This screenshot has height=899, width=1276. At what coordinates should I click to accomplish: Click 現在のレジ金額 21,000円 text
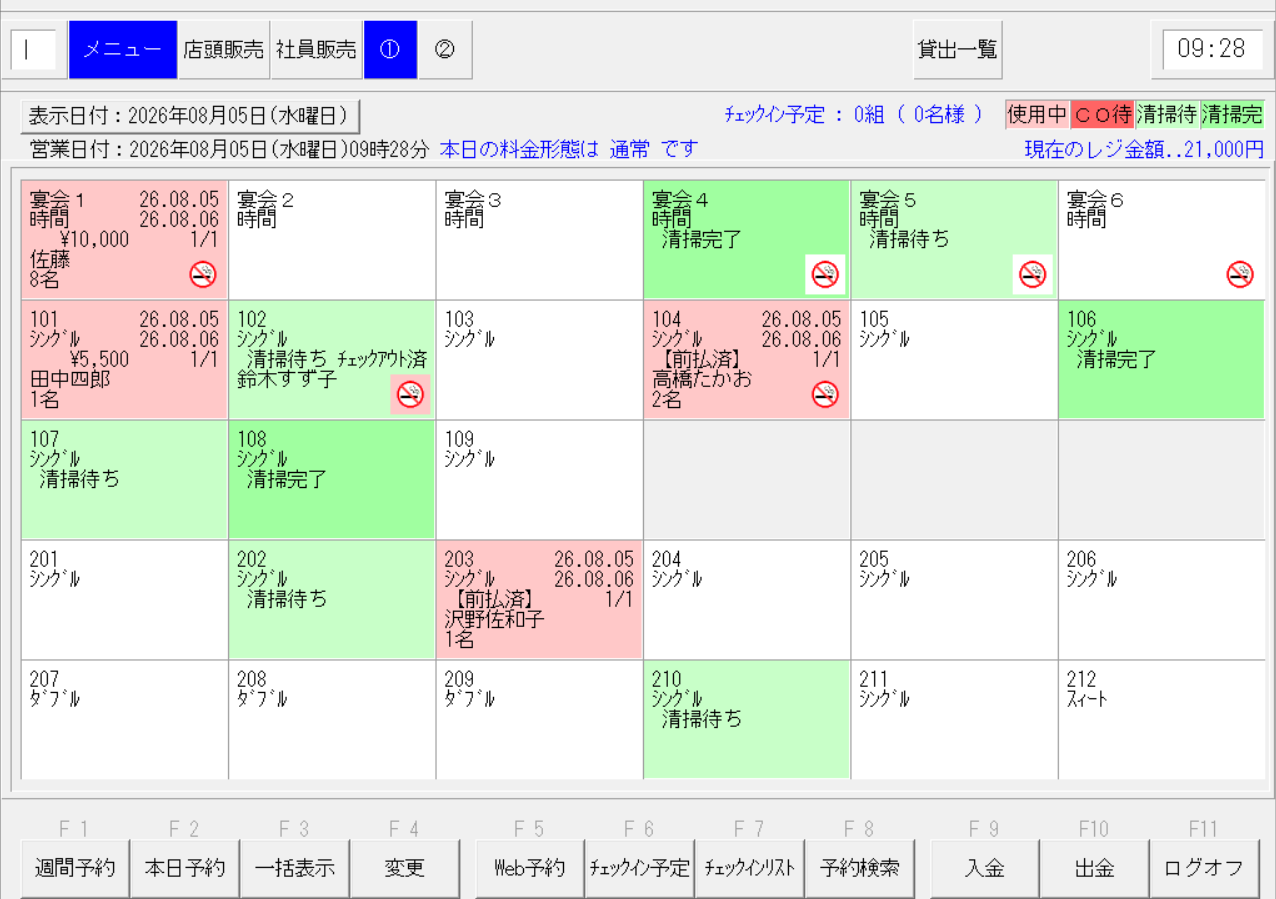(1144, 150)
